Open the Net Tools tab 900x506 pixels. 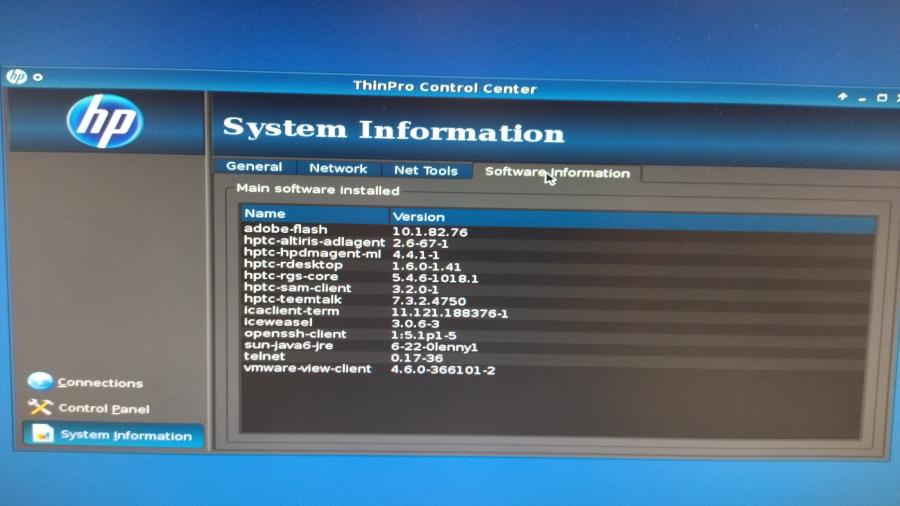click(x=425, y=170)
